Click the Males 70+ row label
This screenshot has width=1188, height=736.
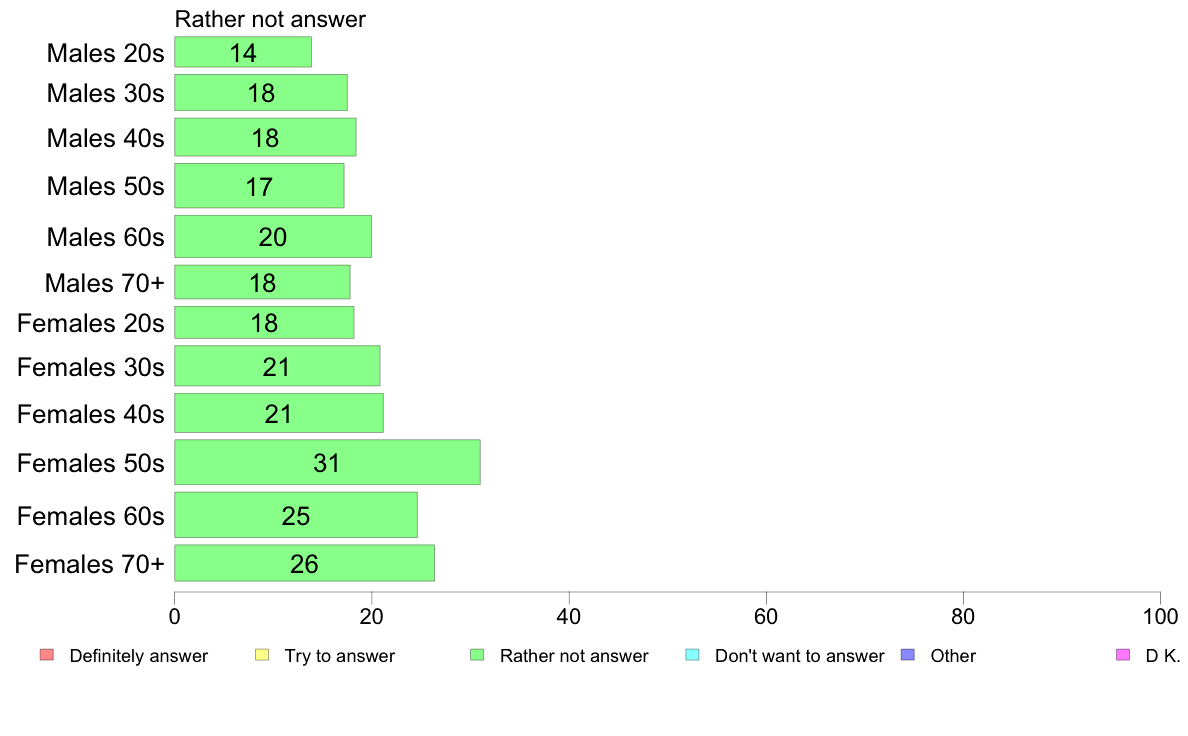coord(104,283)
